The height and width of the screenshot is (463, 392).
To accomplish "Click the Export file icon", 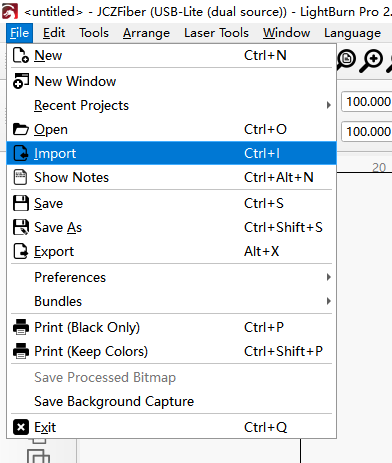I will point(21,251).
